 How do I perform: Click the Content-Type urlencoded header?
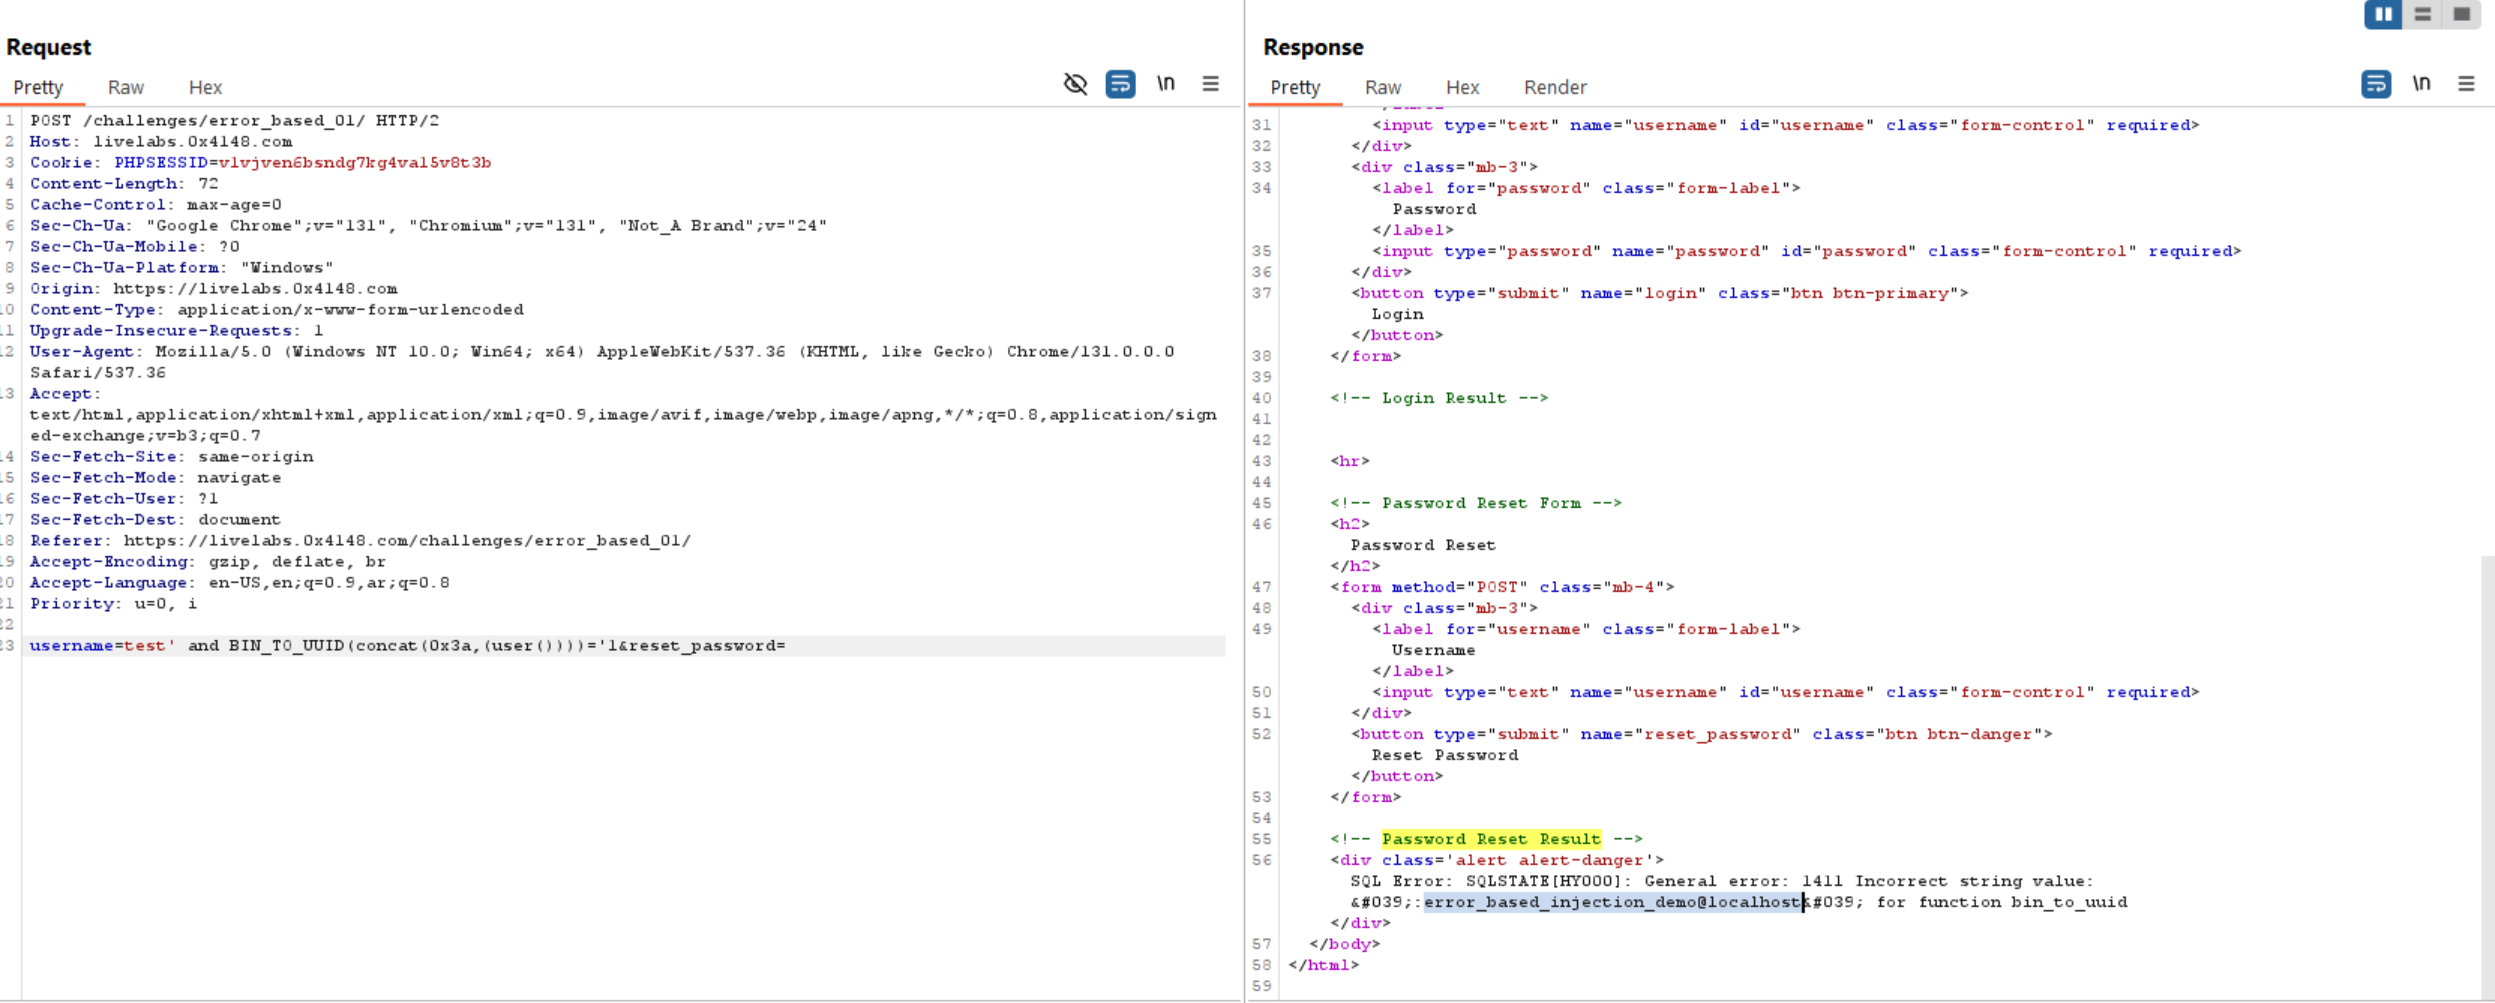tap(277, 310)
